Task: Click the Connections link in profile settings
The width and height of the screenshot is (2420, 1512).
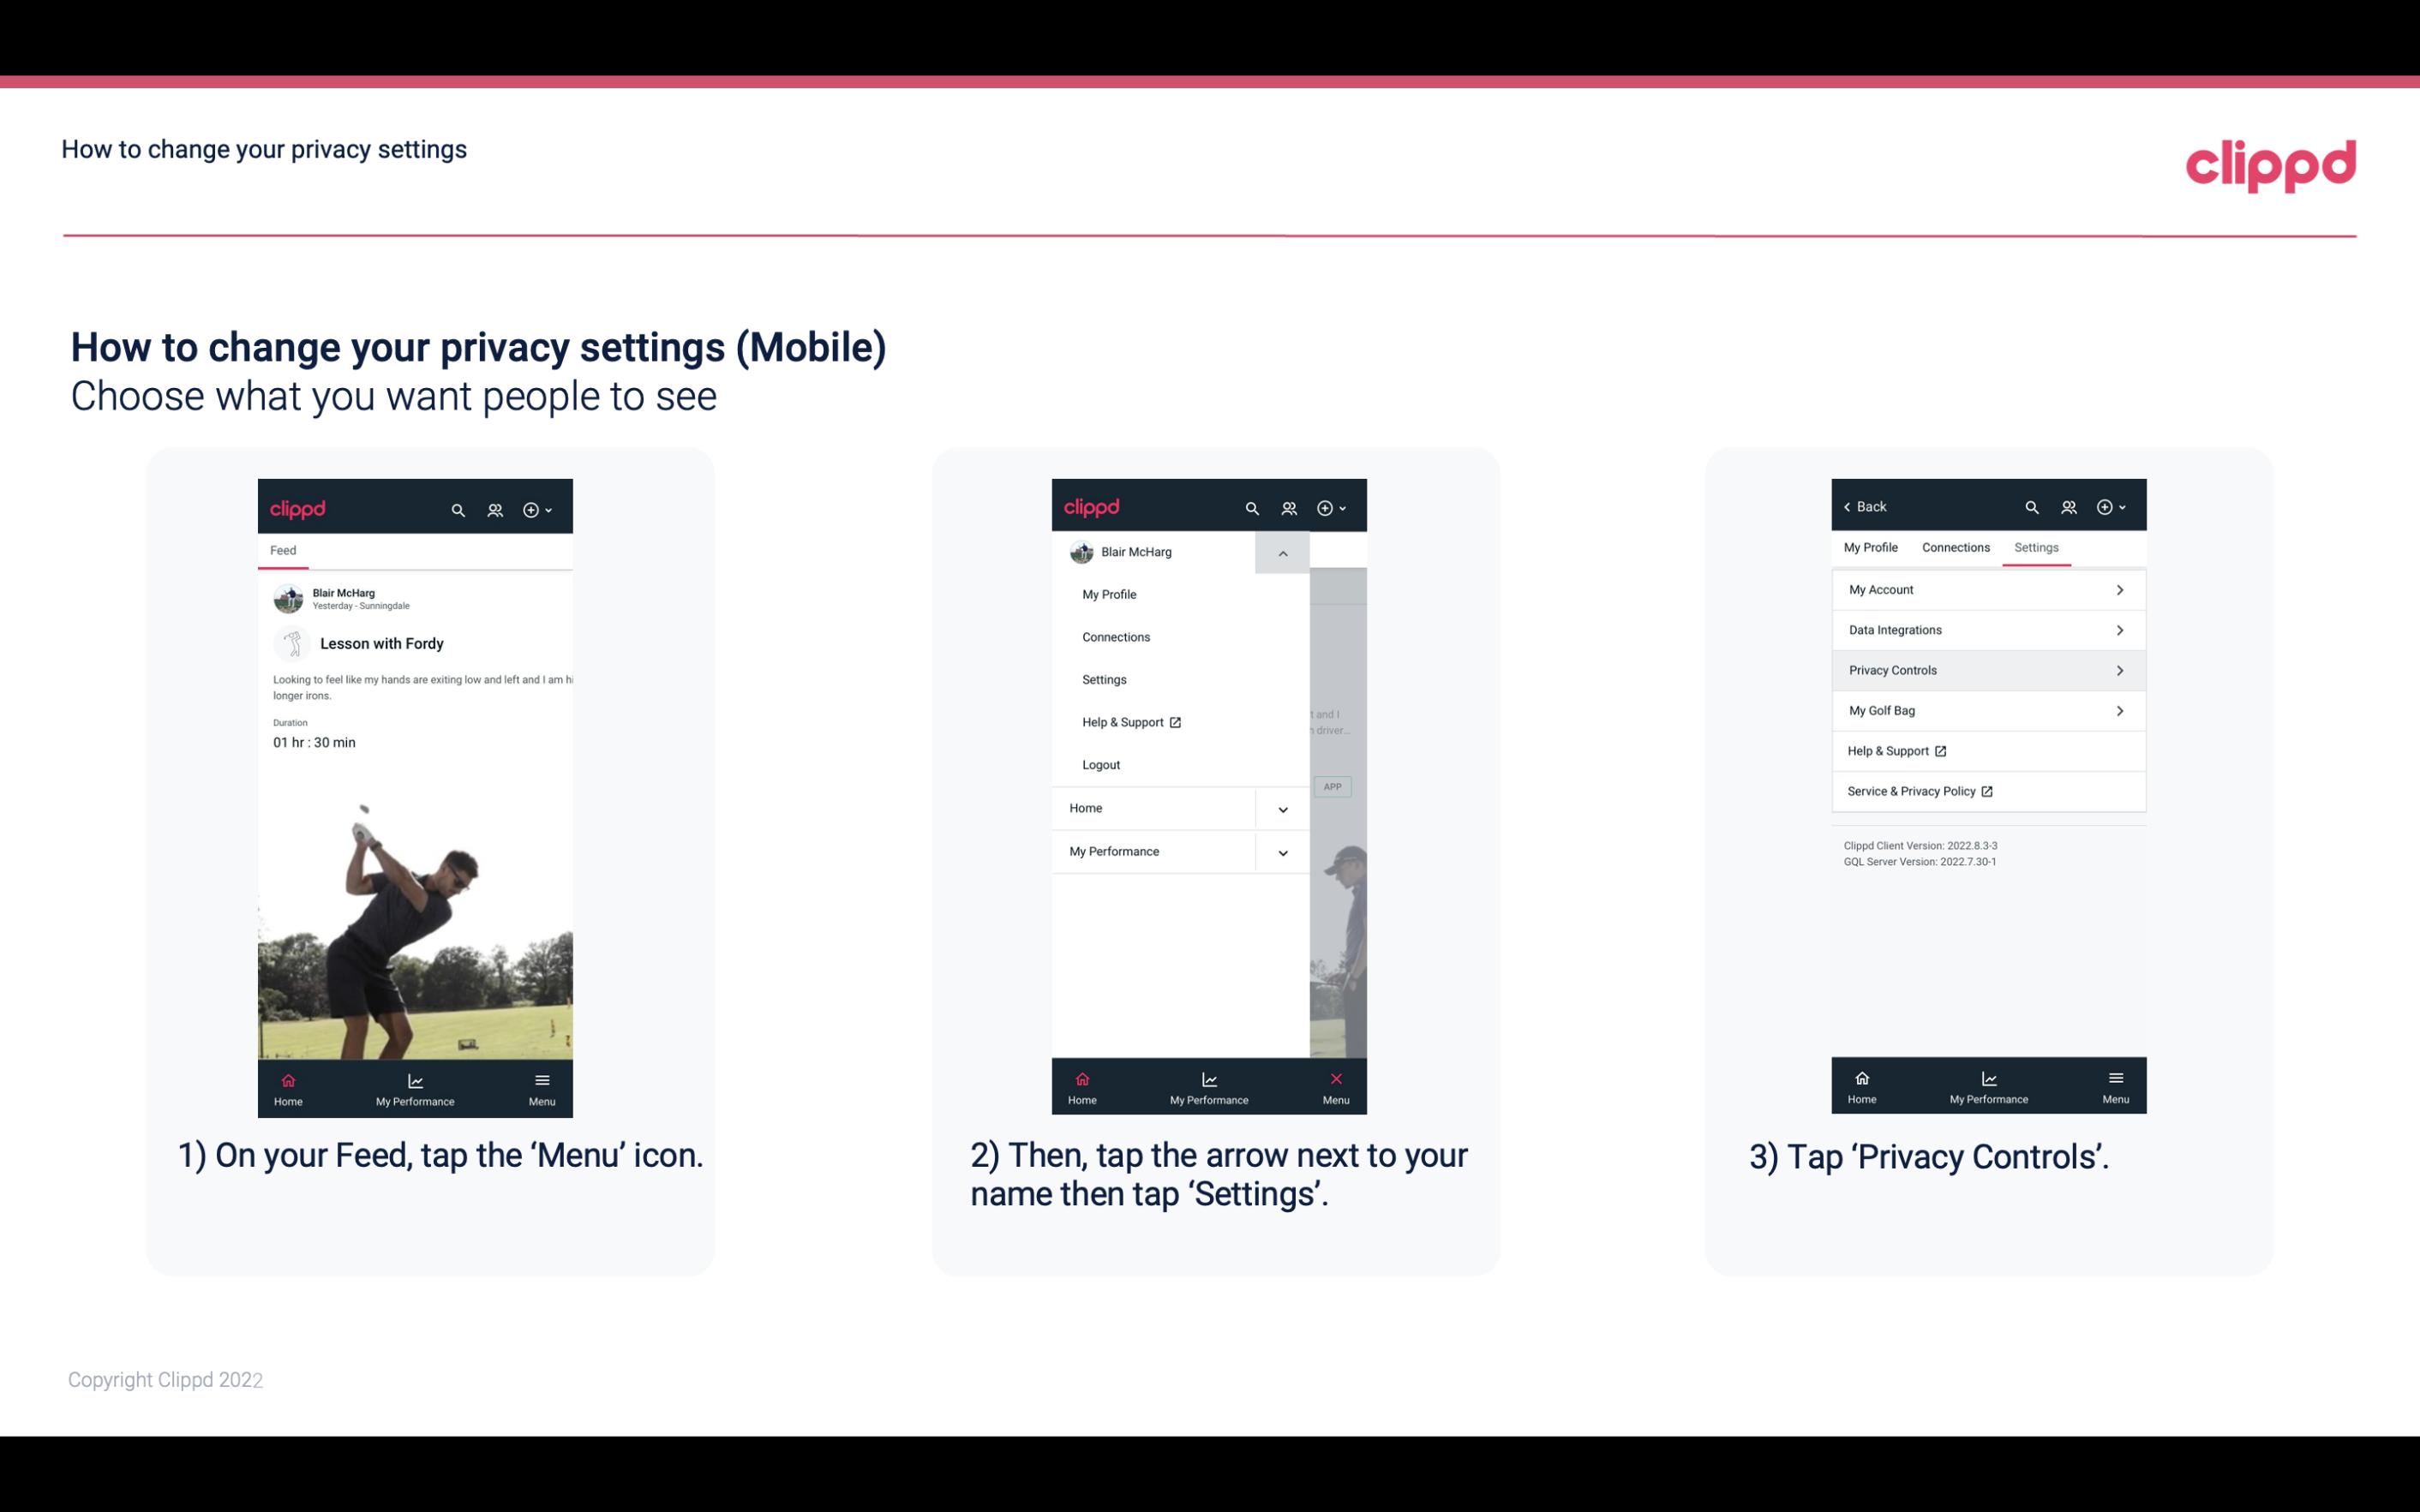Action: click(x=1953, y=547)
